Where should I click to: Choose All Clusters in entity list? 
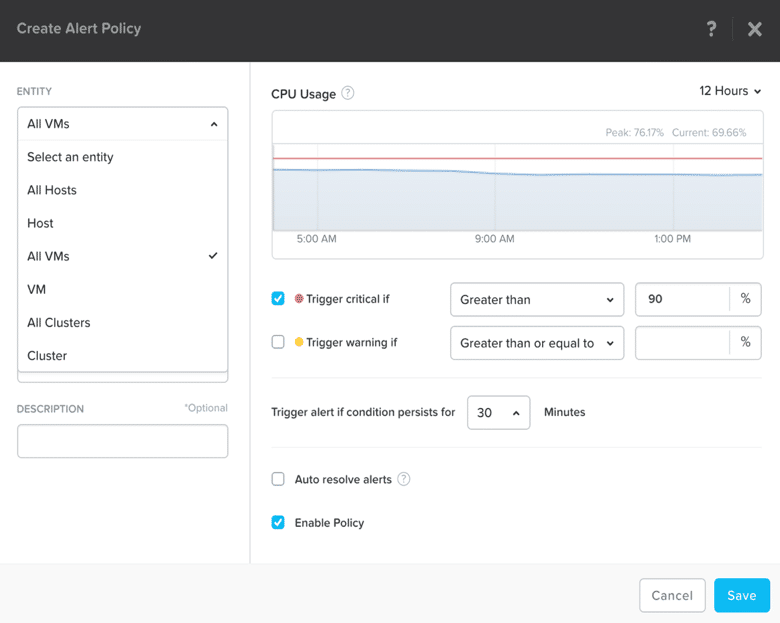[x=59, y=322]
